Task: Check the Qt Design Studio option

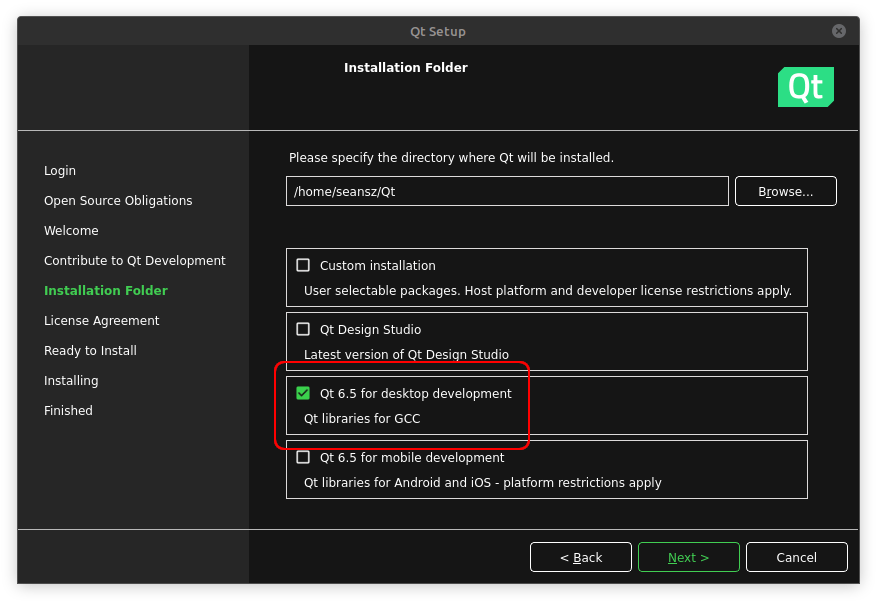Action: click(303, 329)
